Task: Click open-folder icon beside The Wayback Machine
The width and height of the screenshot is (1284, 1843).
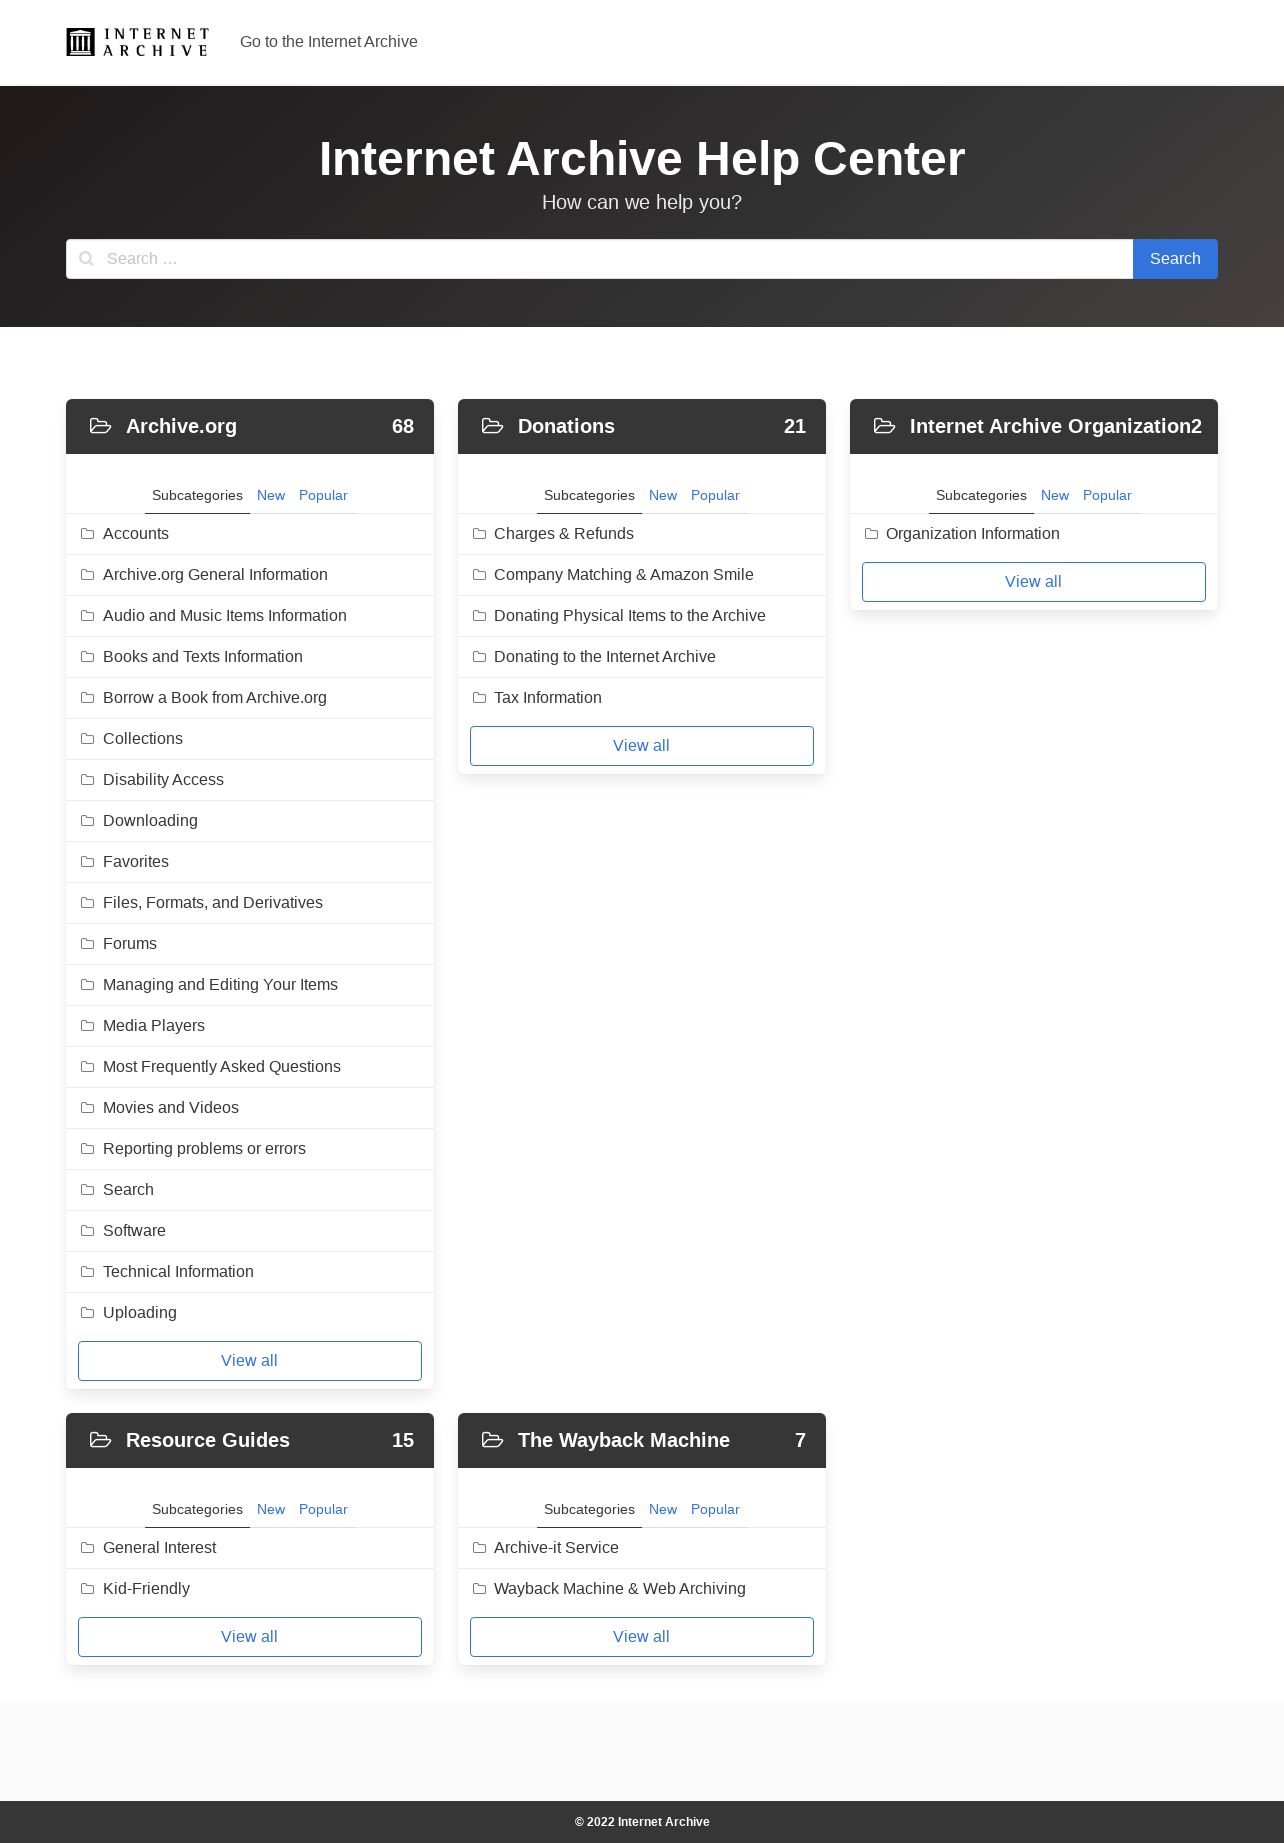Action: point(492,1440)
